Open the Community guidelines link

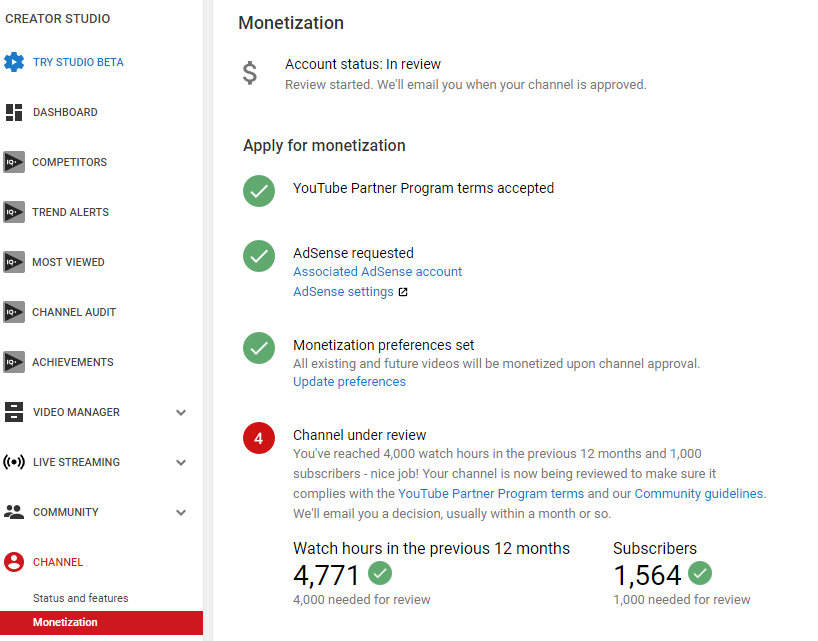click(699, 493)
